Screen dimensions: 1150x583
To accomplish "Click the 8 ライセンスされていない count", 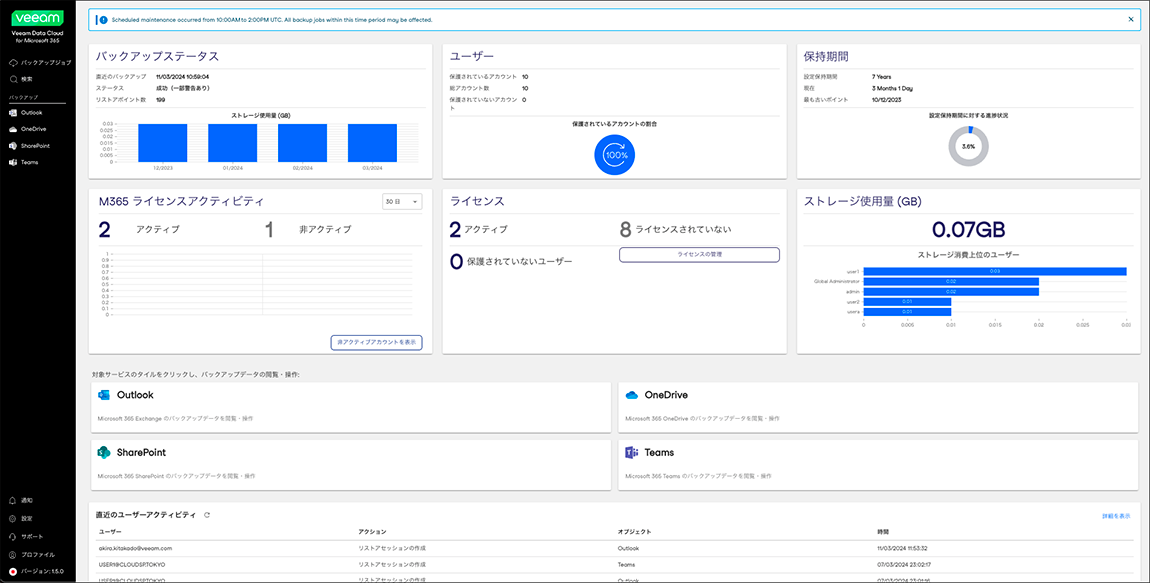I will [675, 230].
